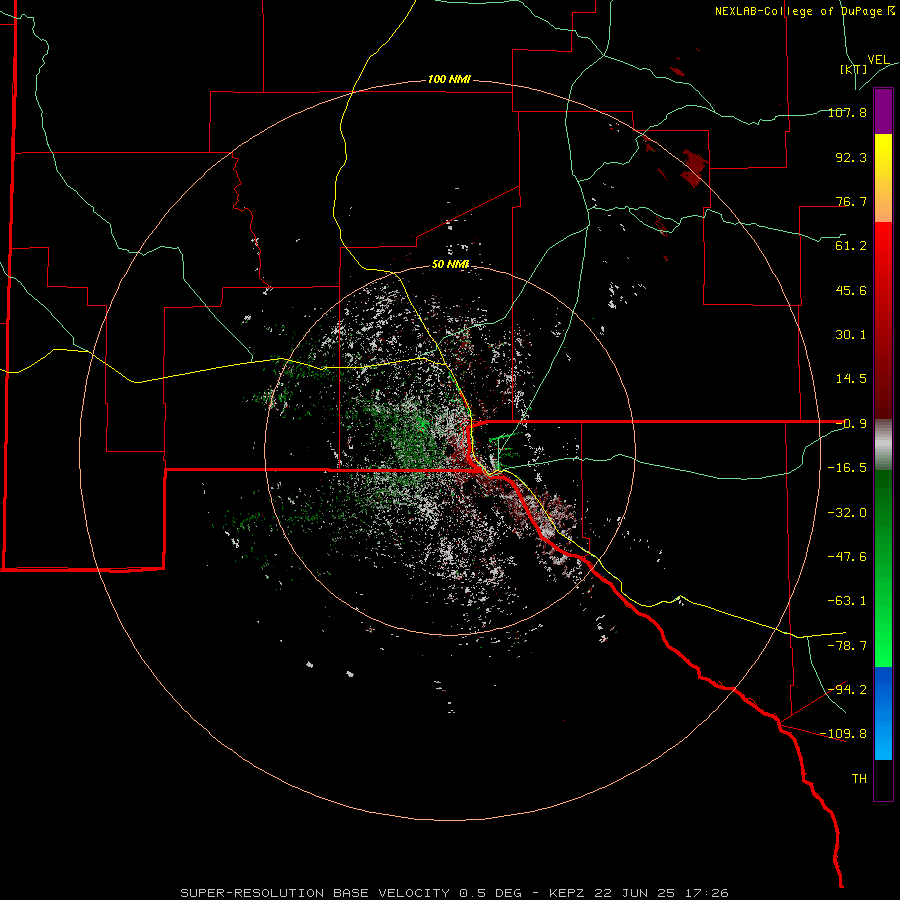Click the 100 NMI range ring label
Screen dimensions: 900x900
click(x=449, y=79)
